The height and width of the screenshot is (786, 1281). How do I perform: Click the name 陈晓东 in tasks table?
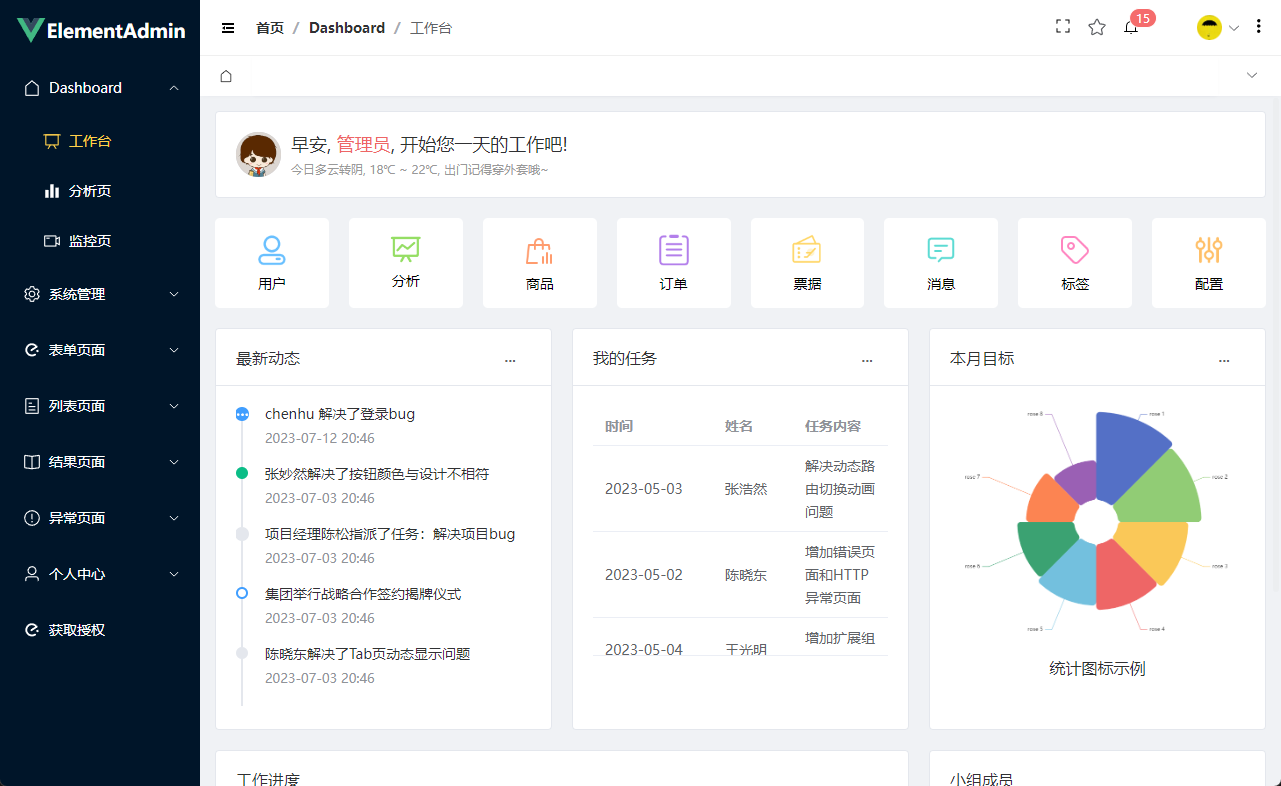click(x=746, y=575)
